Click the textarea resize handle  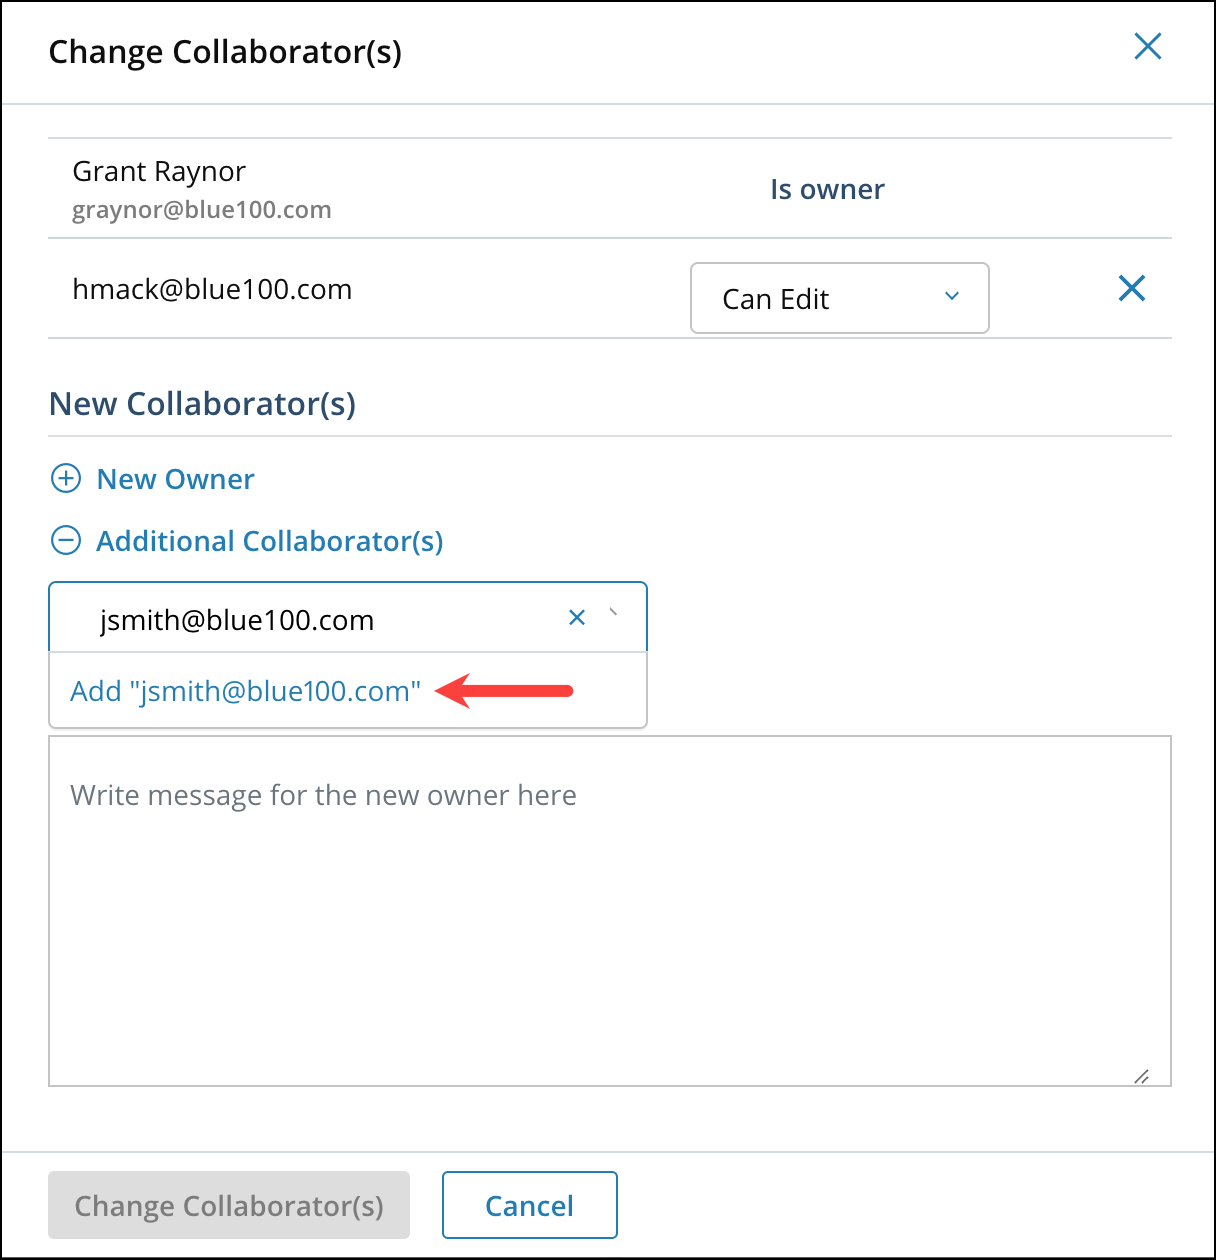pos(1142,1076)
